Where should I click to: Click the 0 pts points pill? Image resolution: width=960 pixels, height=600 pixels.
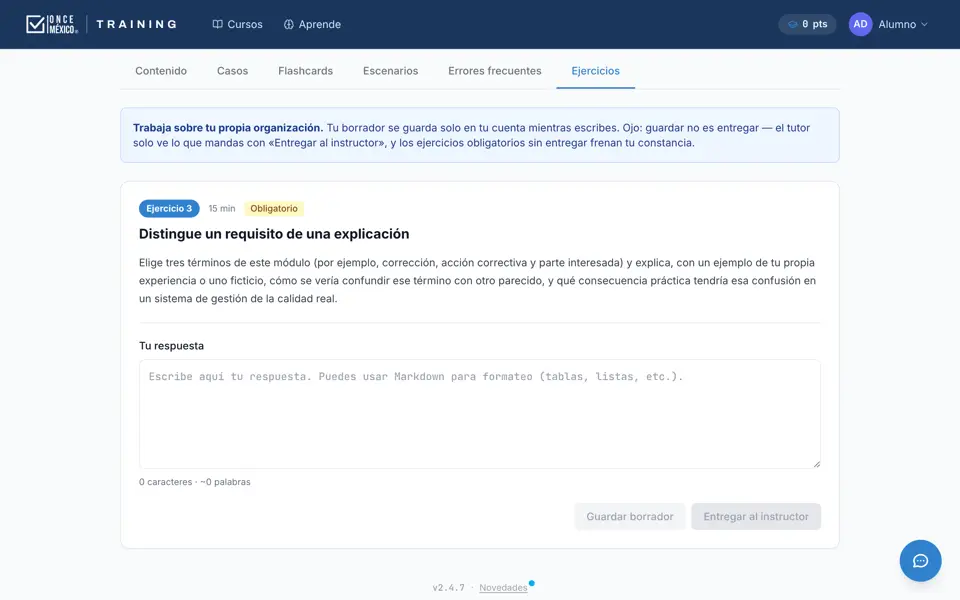tap(808, 24)
